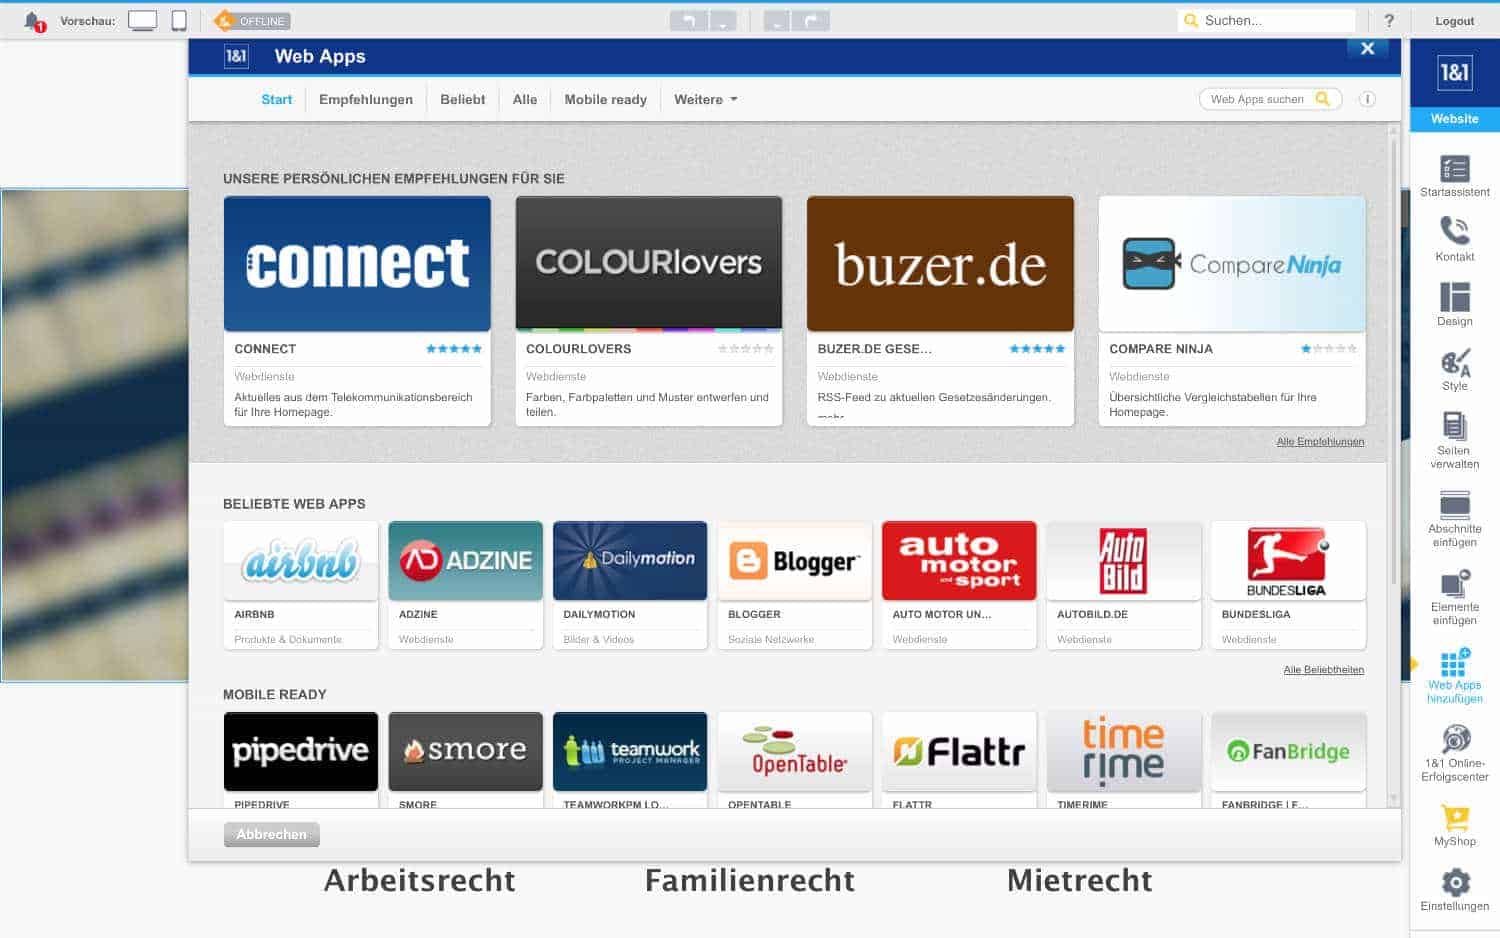The height and width of the screenshot is (938, 1500).
Task: Select the ADZINE web app
Action: pyautogui.click(x=465, y=585)
